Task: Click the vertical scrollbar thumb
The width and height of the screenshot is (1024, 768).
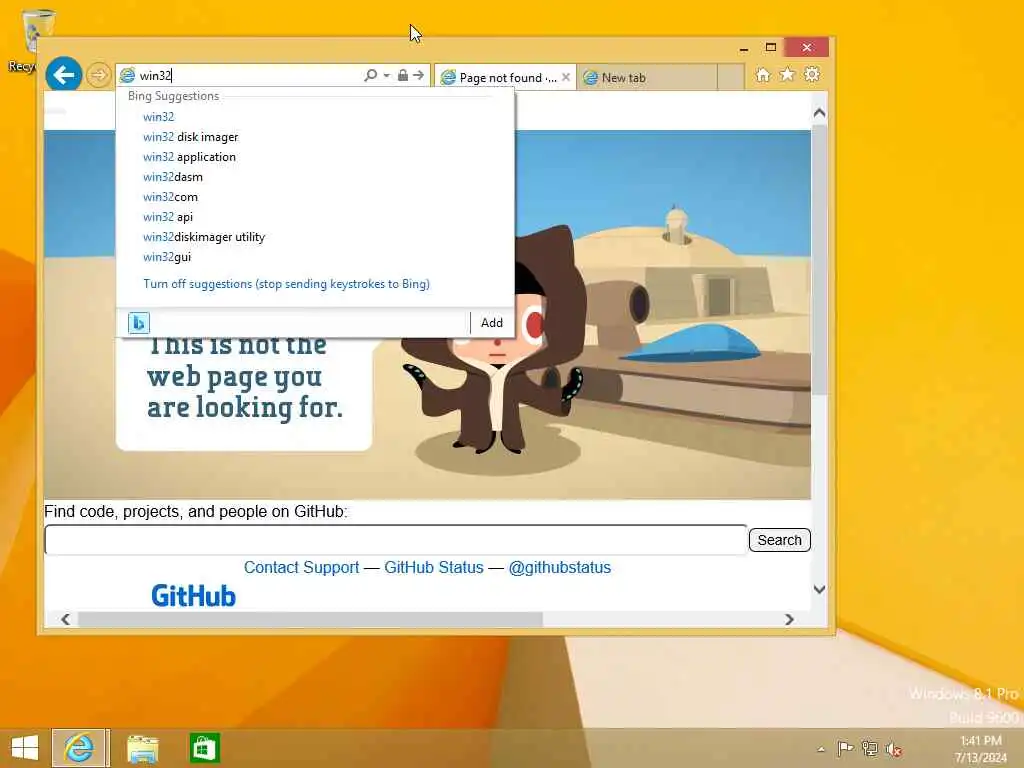Action: pos(820,259)
